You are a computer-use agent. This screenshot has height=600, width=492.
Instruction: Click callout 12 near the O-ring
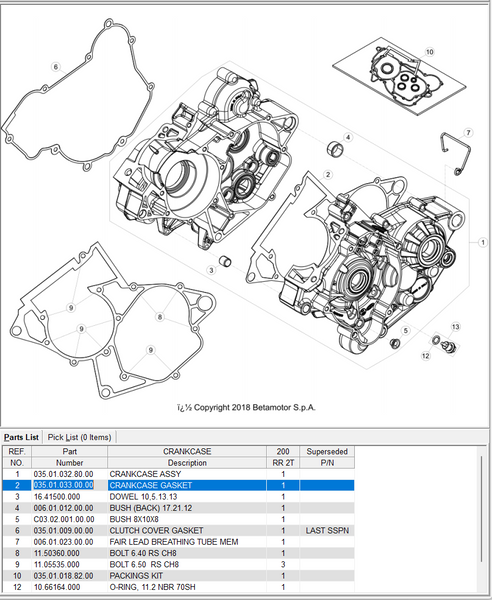426,356
